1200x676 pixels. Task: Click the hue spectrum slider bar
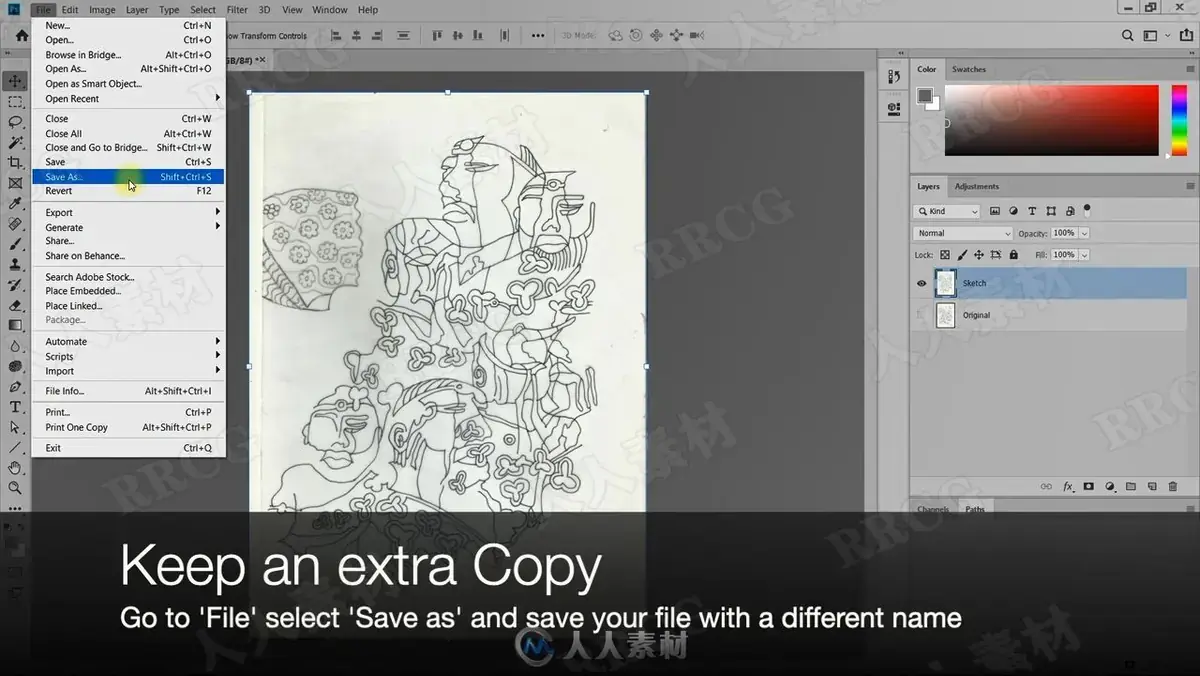1179,120
